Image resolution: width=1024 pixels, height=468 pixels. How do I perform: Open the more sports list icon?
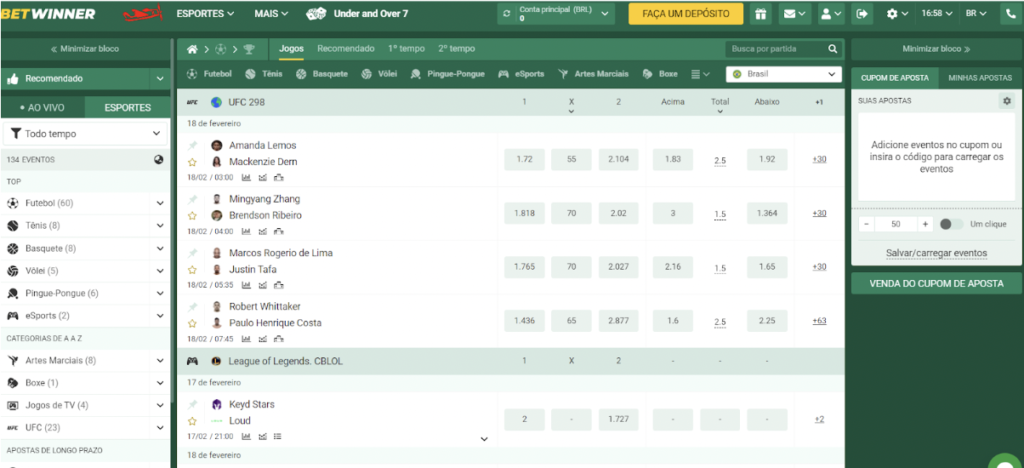[700, 74]
